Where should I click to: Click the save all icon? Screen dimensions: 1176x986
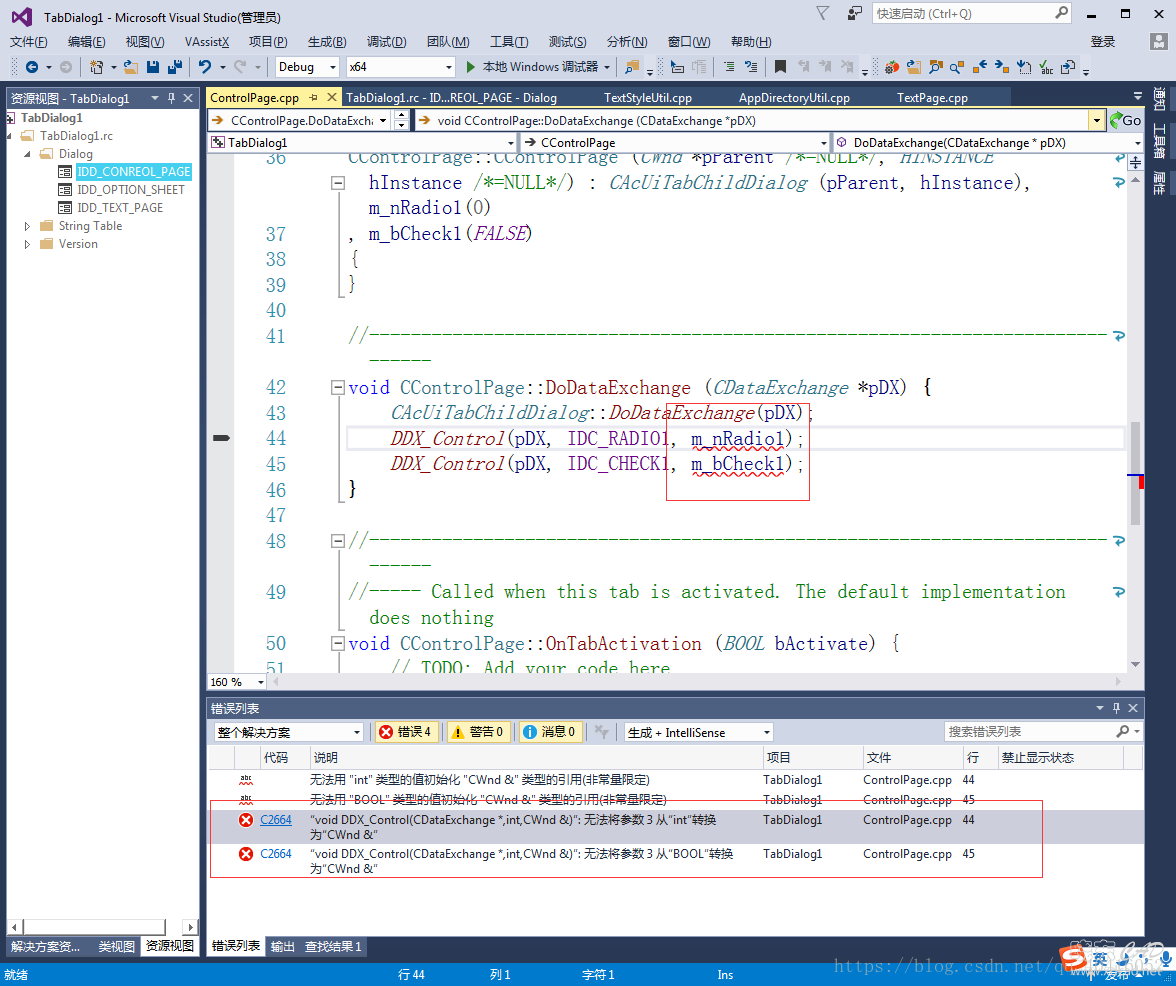pyautogui.click(x=175, y=67)
